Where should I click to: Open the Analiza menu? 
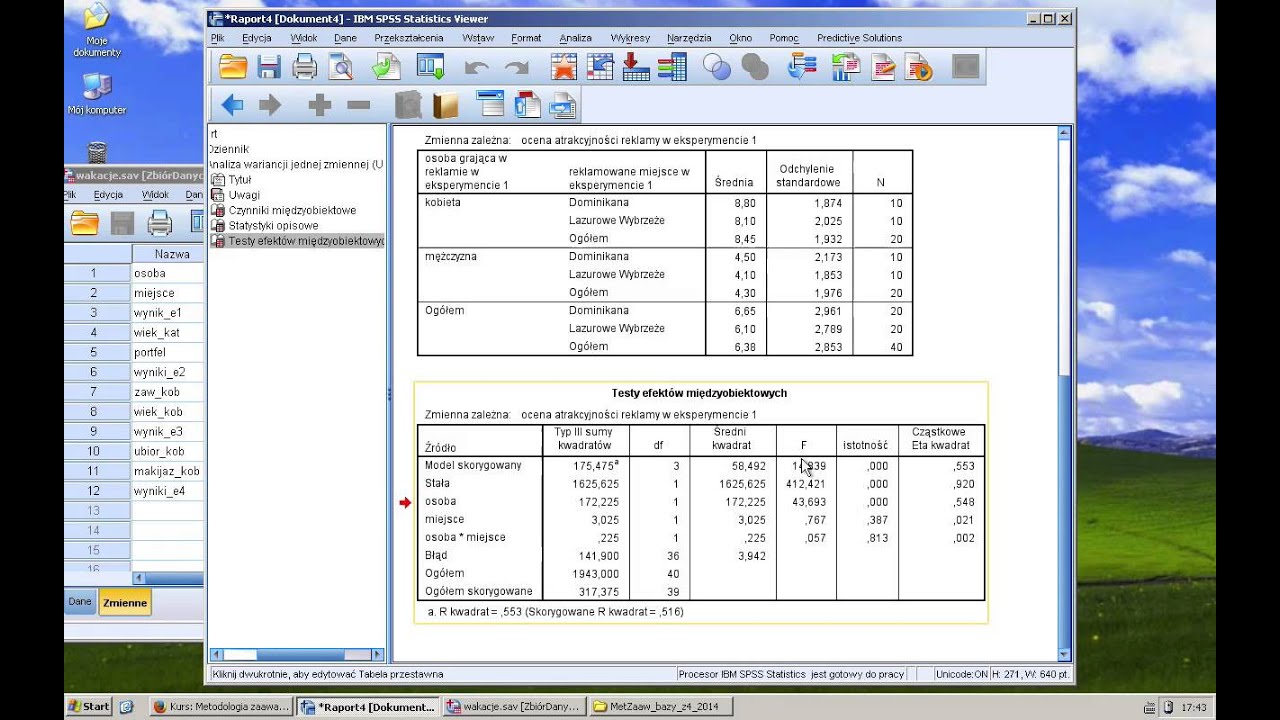point(576,38)
